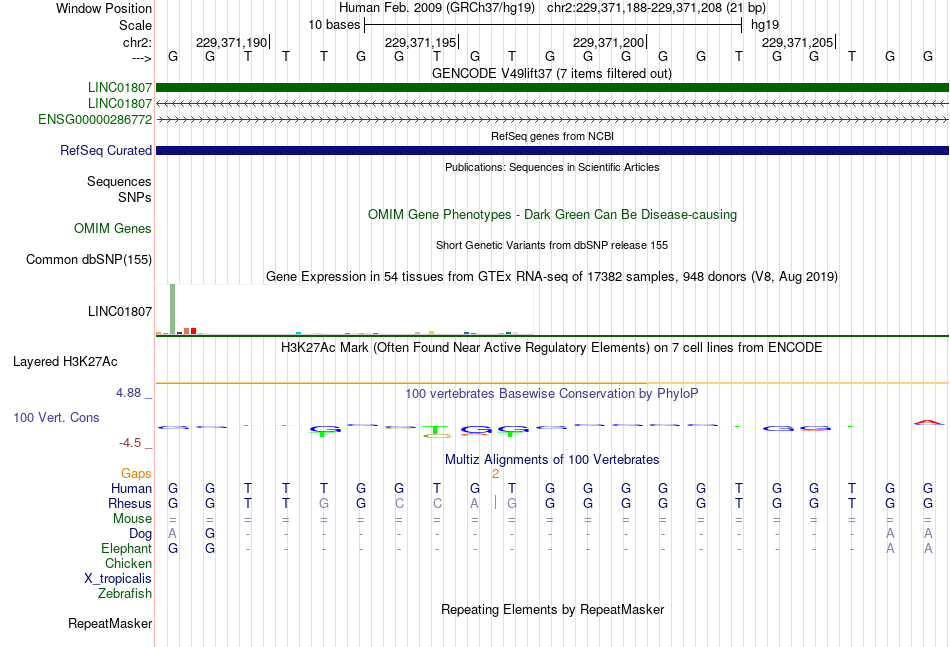Click the GENCODE V49lift37 track title

[552, 74]
